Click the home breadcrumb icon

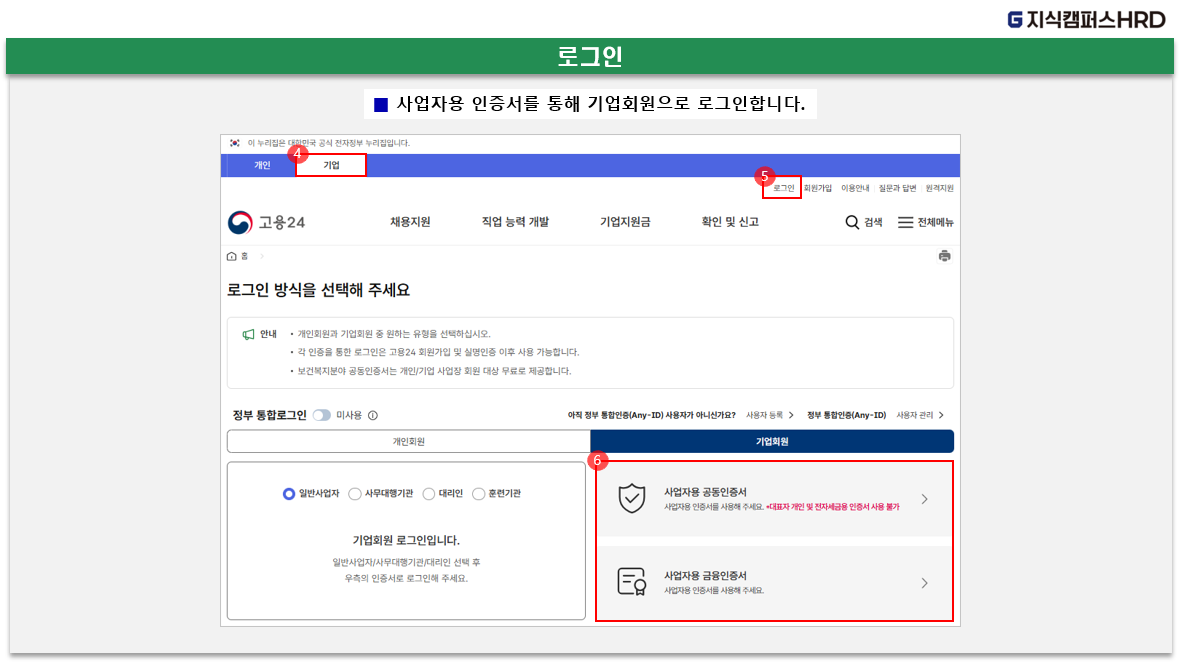tap(232, 257)
